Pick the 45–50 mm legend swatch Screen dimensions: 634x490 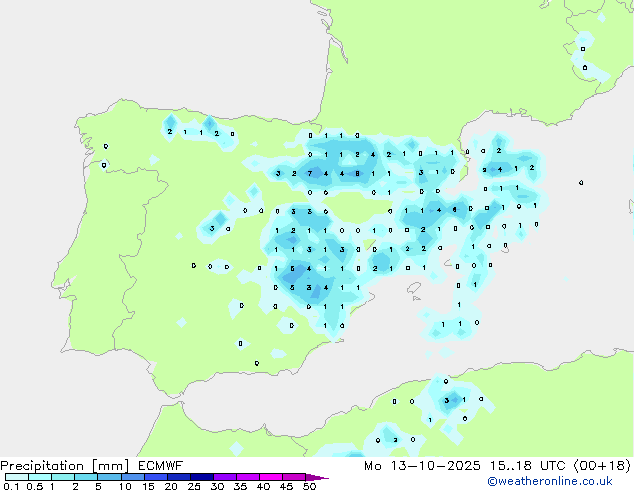pos(294,477)
